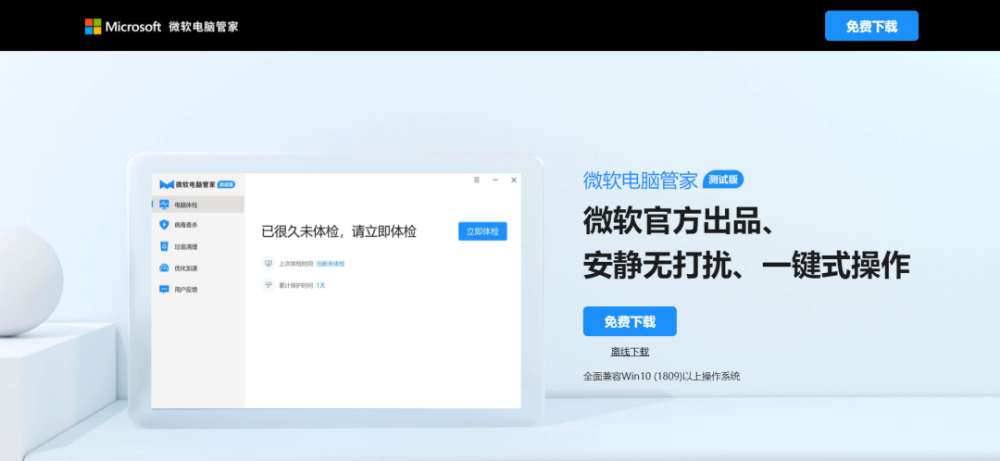
Task: Click the 安静无打扰、一键式操作 headline text
Action: 746,265
